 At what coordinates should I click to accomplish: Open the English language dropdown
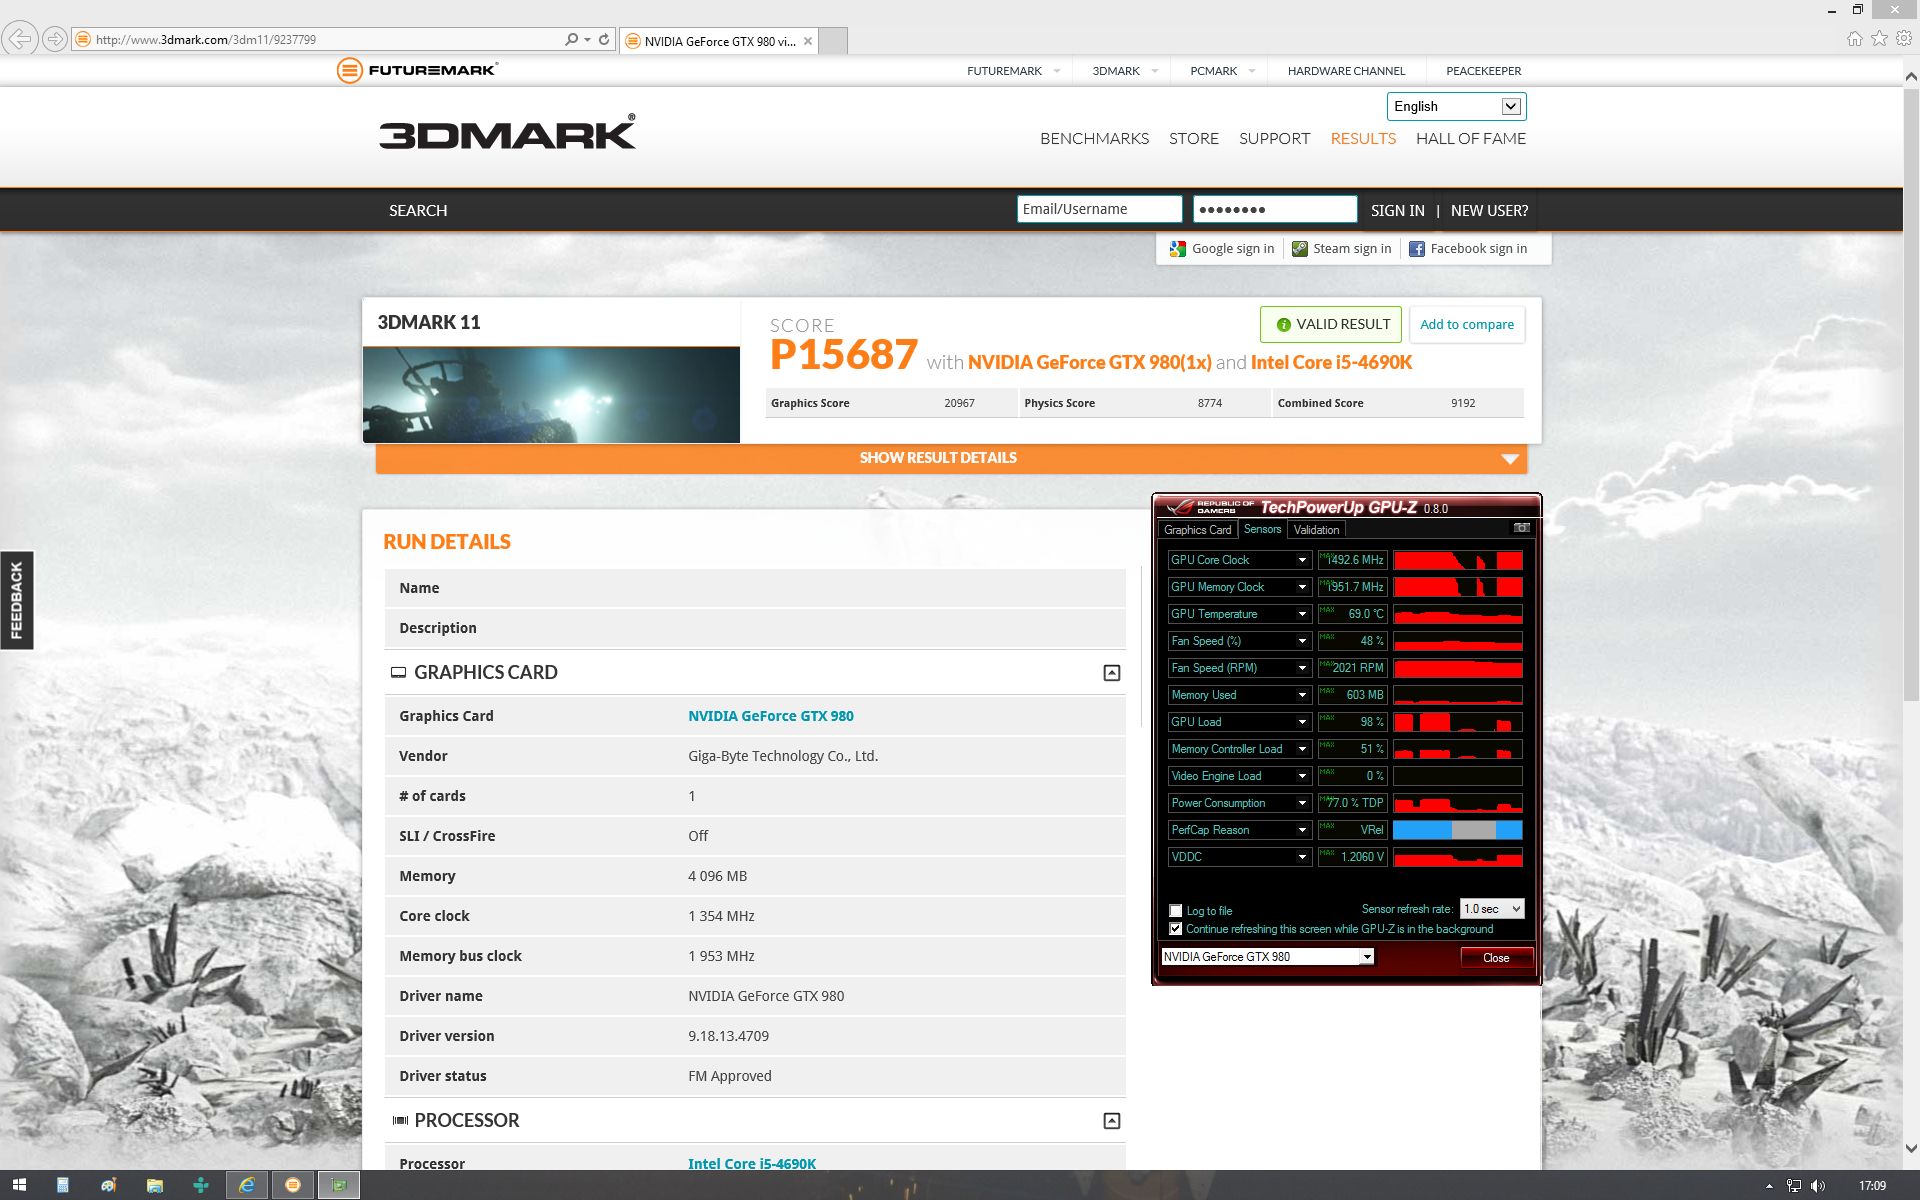coord(1456,106)
